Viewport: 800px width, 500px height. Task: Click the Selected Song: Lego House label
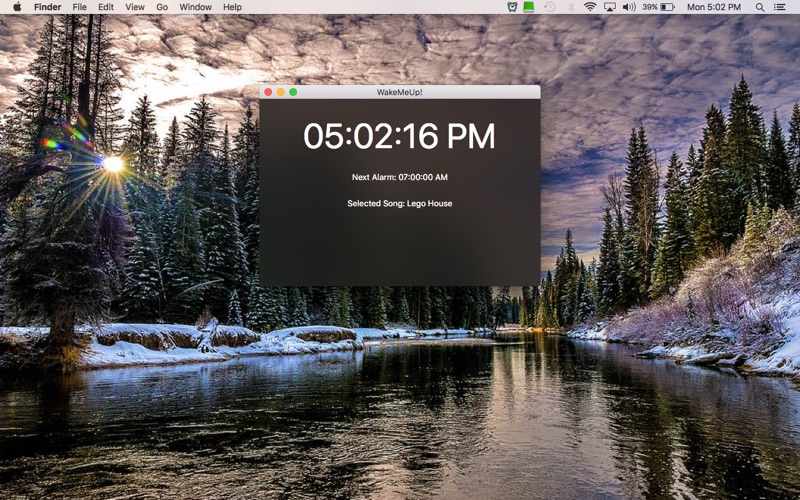coord(399,203)
